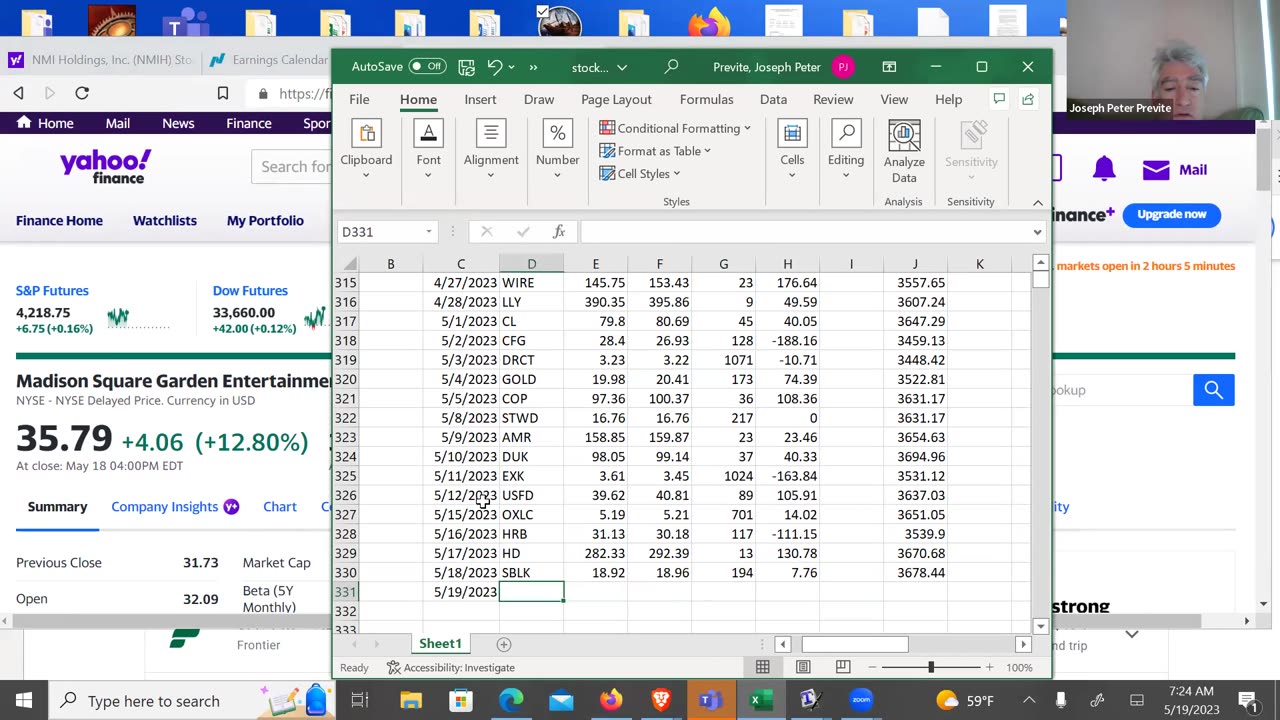Click the horizontal scrollbar in Excel
Screen dimensions: 1280x720
(855, 645)
